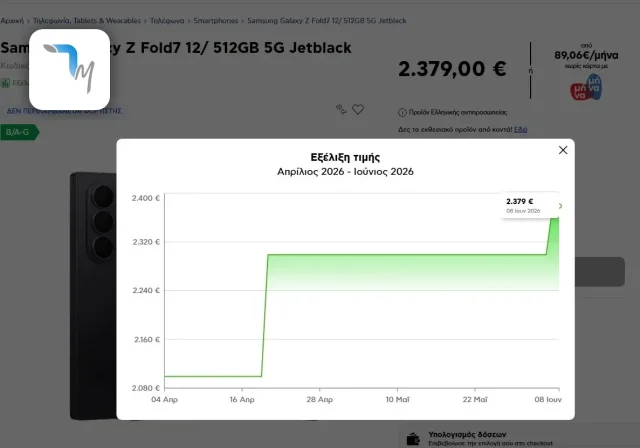Click the 16 Απρ chart axis marker
The image size is (640, 448).
coord(242,399)
